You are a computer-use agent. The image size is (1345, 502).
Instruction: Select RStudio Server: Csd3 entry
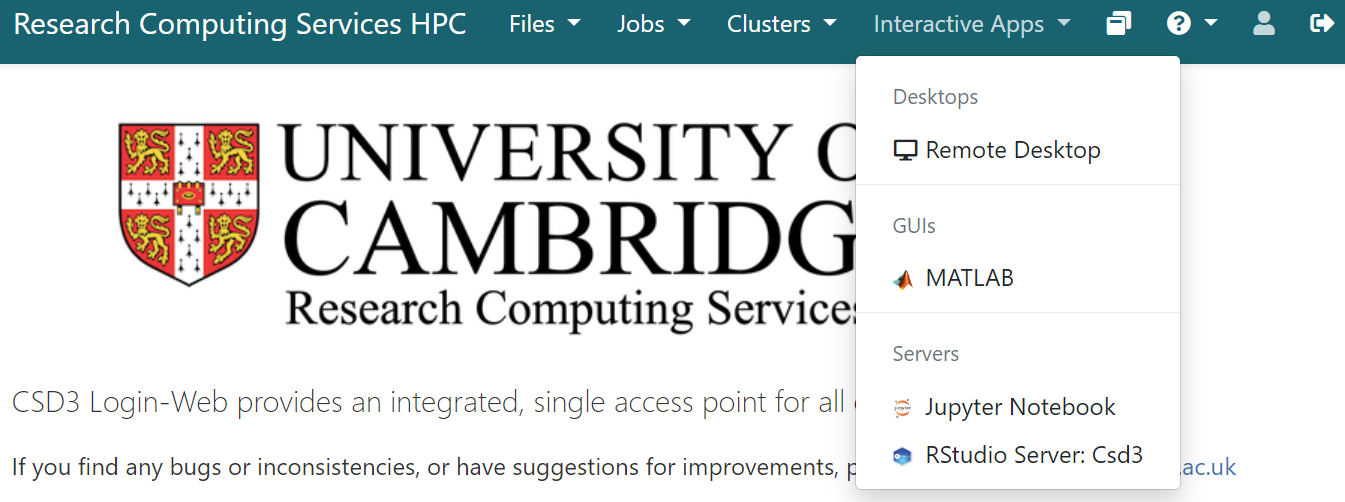[x=1033, y=456]
